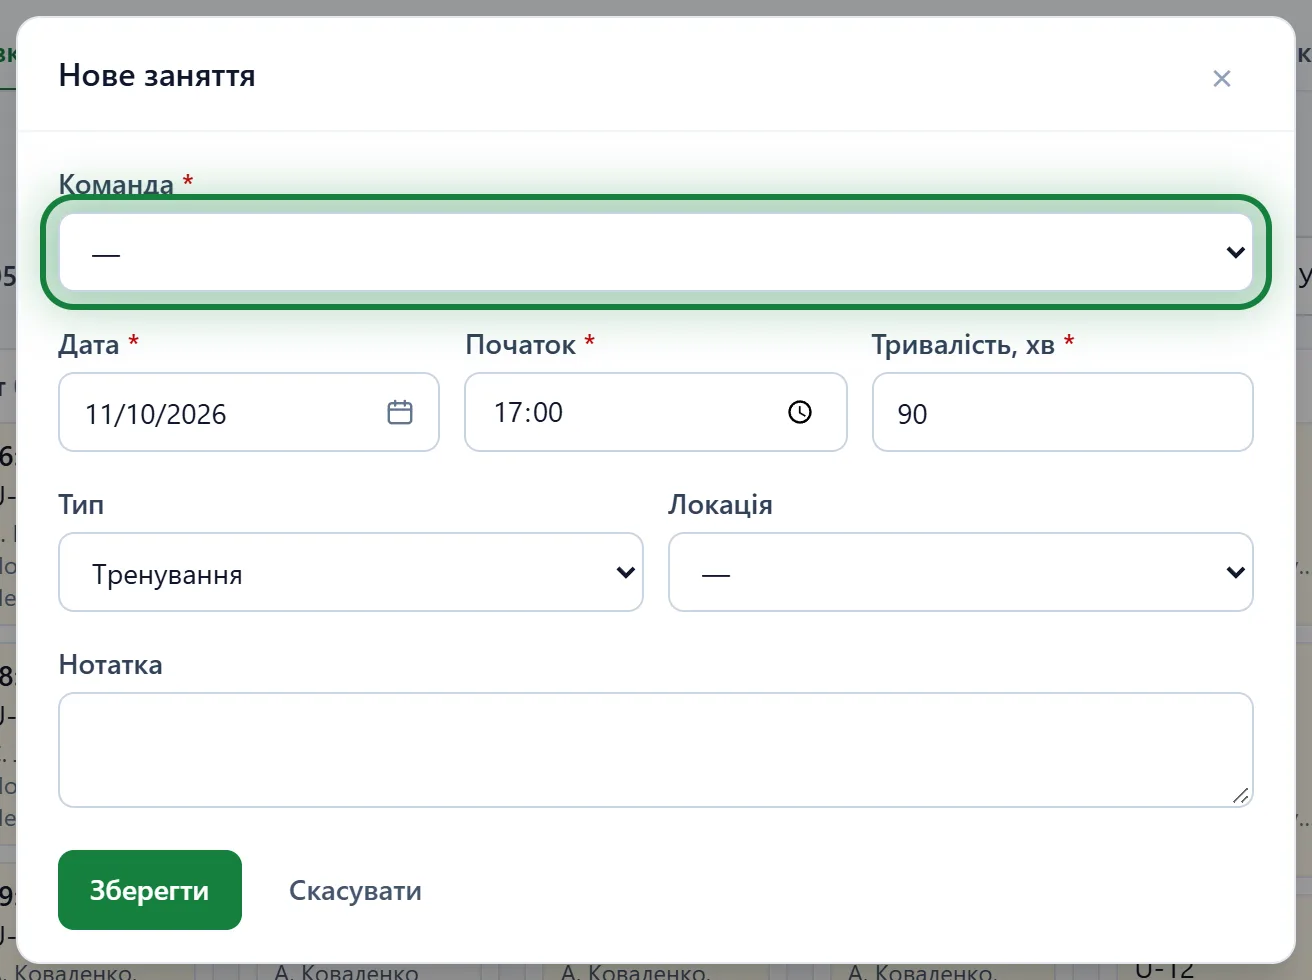Click the clock icon in Початок field
Viewport: 1312px width, 980px height.
click(x=800, y=412)
